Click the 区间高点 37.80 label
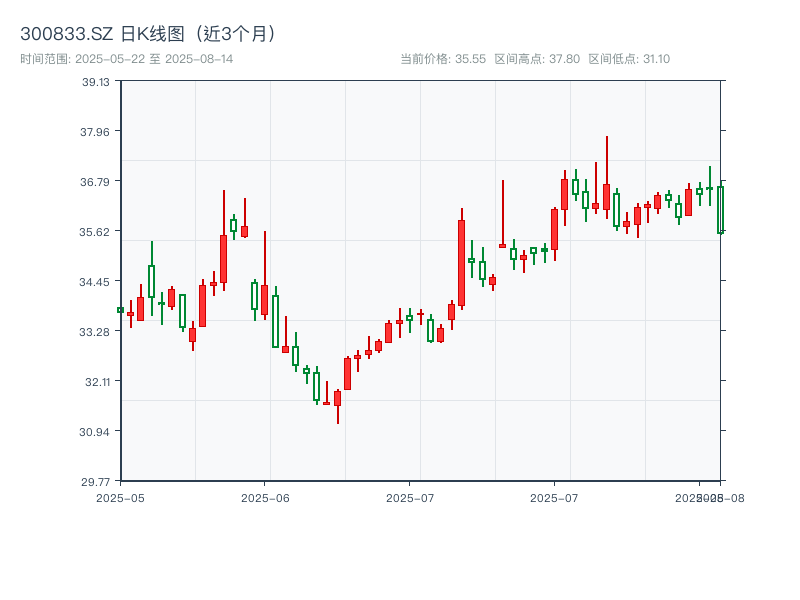Image resolution: width=800 pixels, height=600 pixels. pyautogui.click(x=537, y=59)
